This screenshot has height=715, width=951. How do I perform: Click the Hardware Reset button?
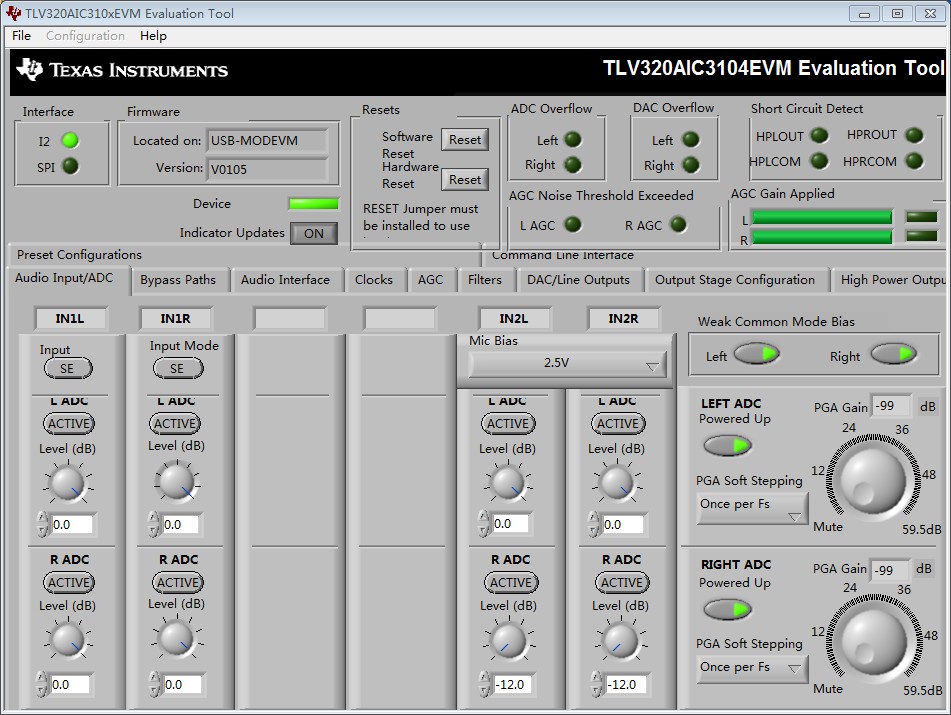(465, 180)
